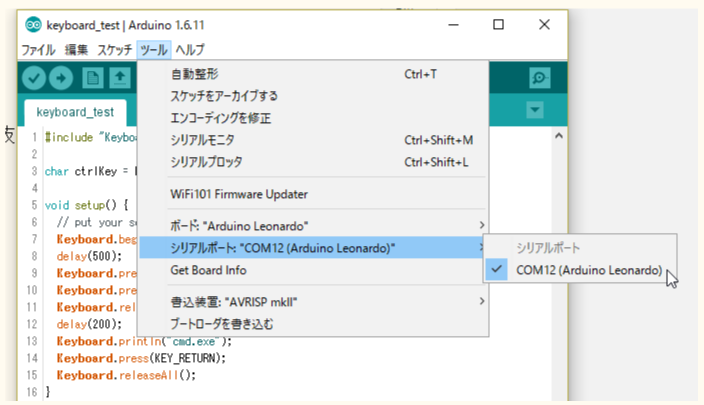Open シリアルプロッタ from the menu
The height and width of the screenshot is (405, 704).
pos(313,162)
